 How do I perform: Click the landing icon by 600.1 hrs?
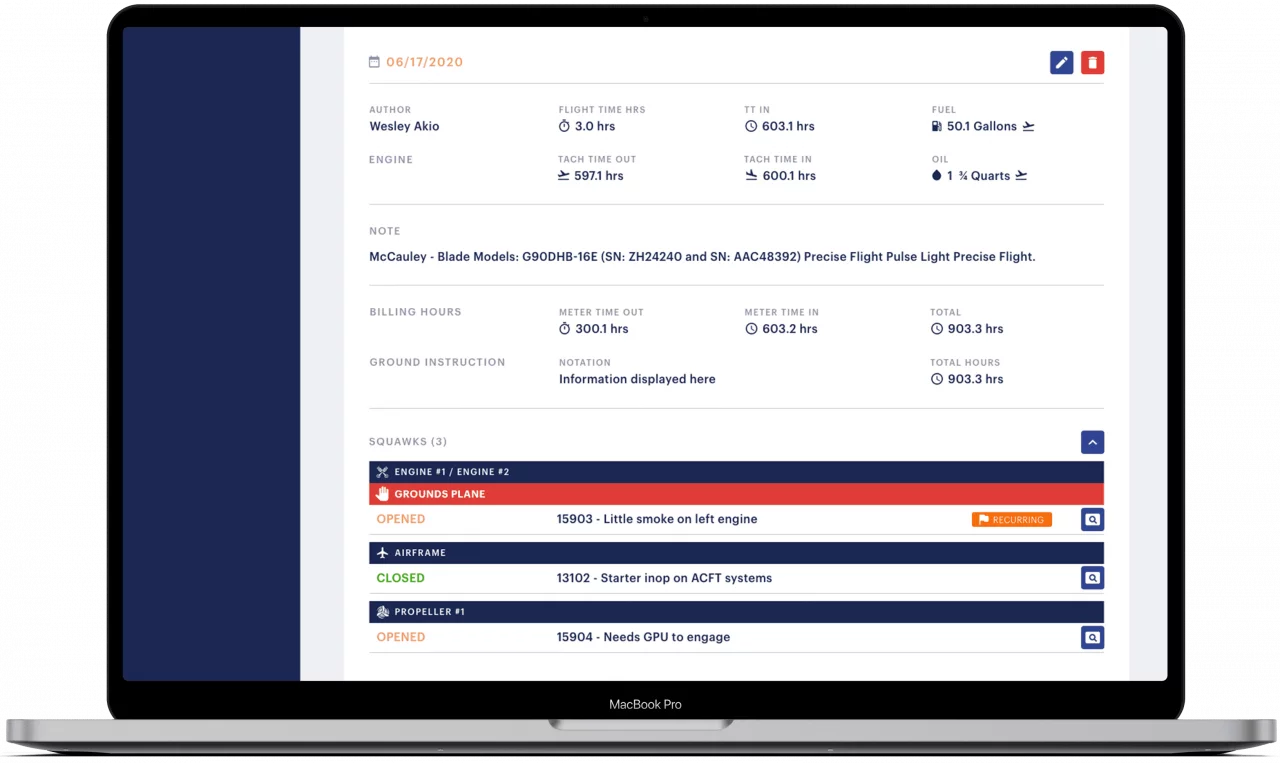click(x=751, y=175)
